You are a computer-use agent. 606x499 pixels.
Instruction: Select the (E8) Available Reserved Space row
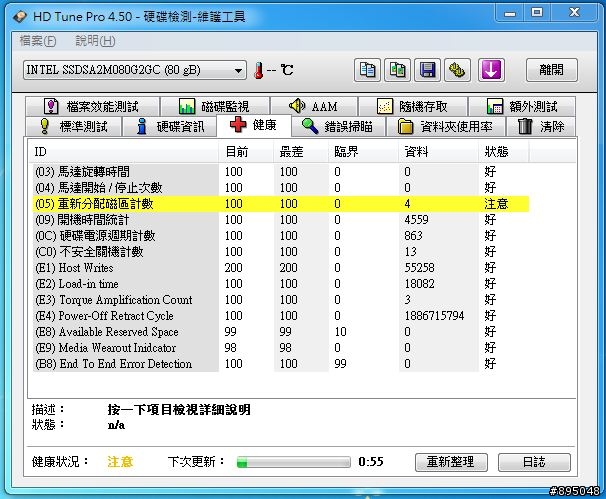point(281,332)
